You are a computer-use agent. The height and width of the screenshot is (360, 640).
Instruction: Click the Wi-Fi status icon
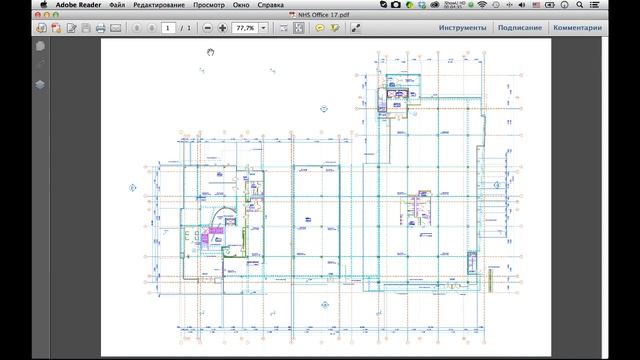point(482,5)
